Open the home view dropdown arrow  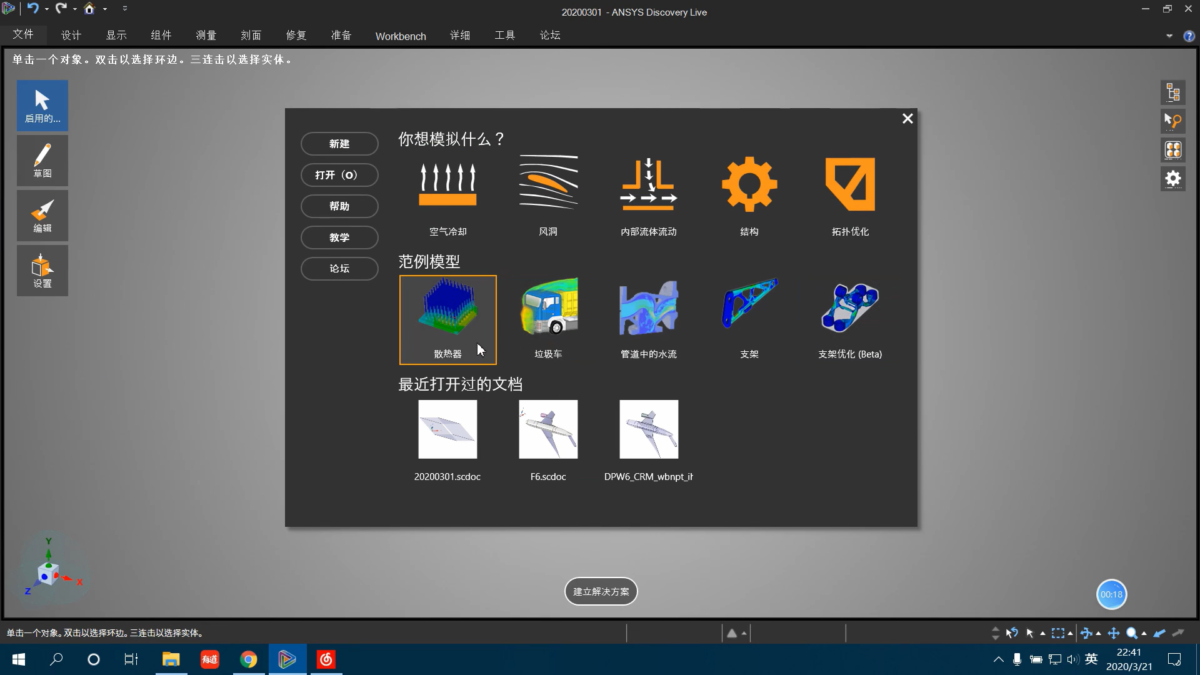tap(104, 8)
